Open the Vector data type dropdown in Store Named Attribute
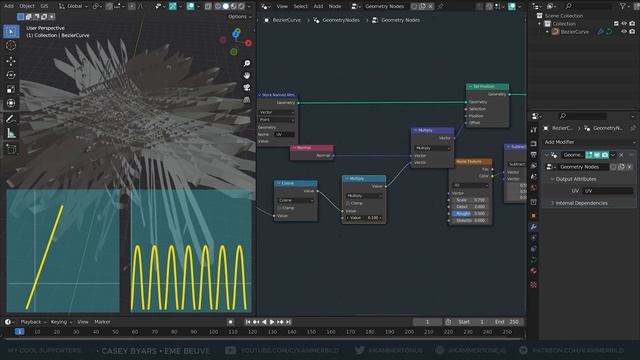The image size is (640, 360). coord(276,112)
